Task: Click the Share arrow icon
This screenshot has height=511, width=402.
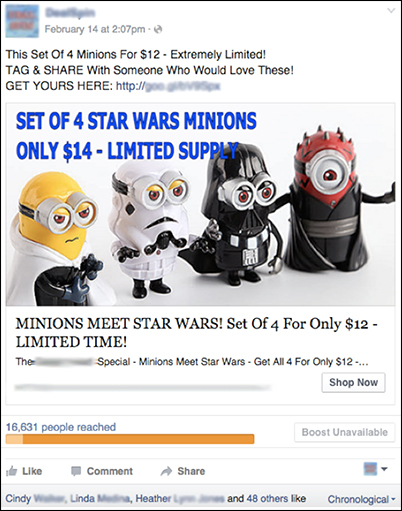Action: click(166, 471)
